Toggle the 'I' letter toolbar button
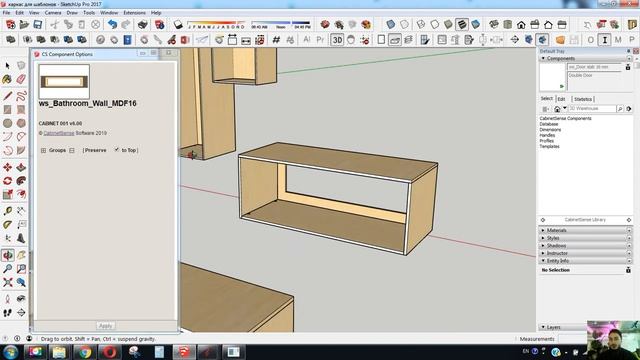The height and width of the screenshot is (360, 640). [x=604, y=40]
